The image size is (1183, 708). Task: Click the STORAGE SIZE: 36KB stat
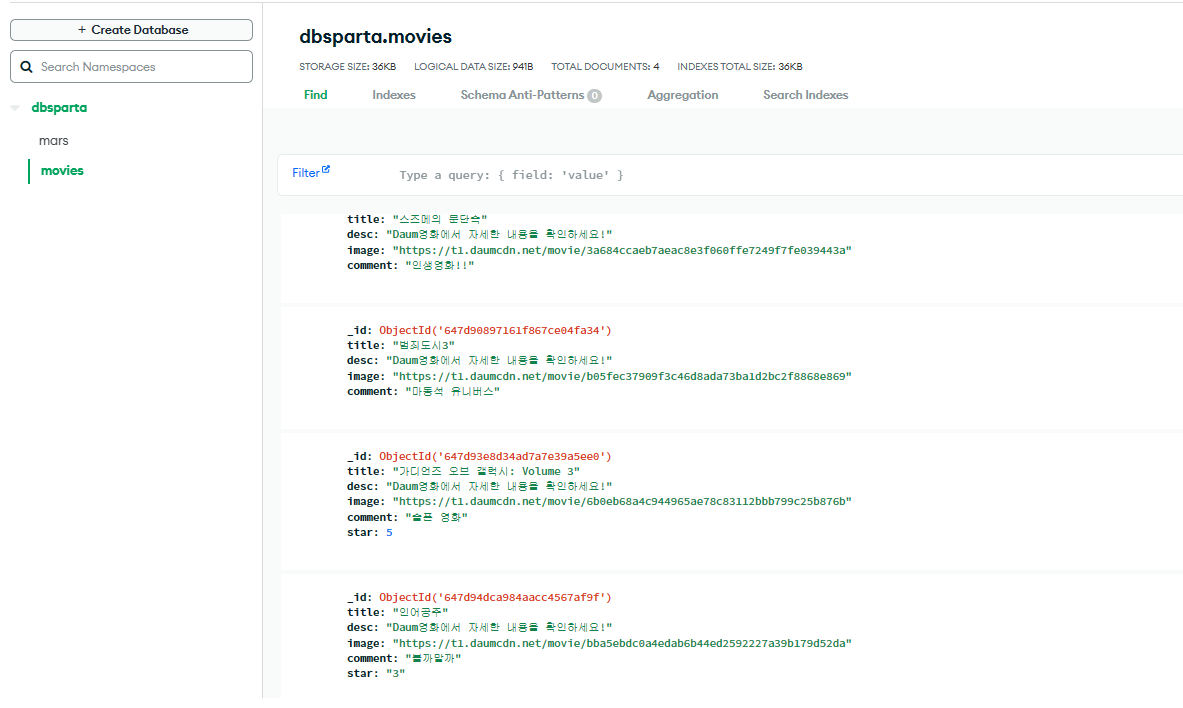pos(348,66)
